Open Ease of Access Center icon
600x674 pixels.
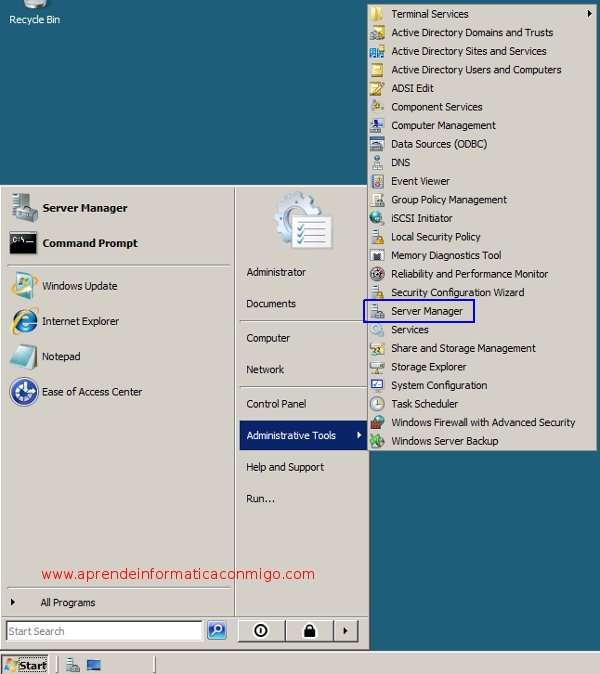point(24,392)
